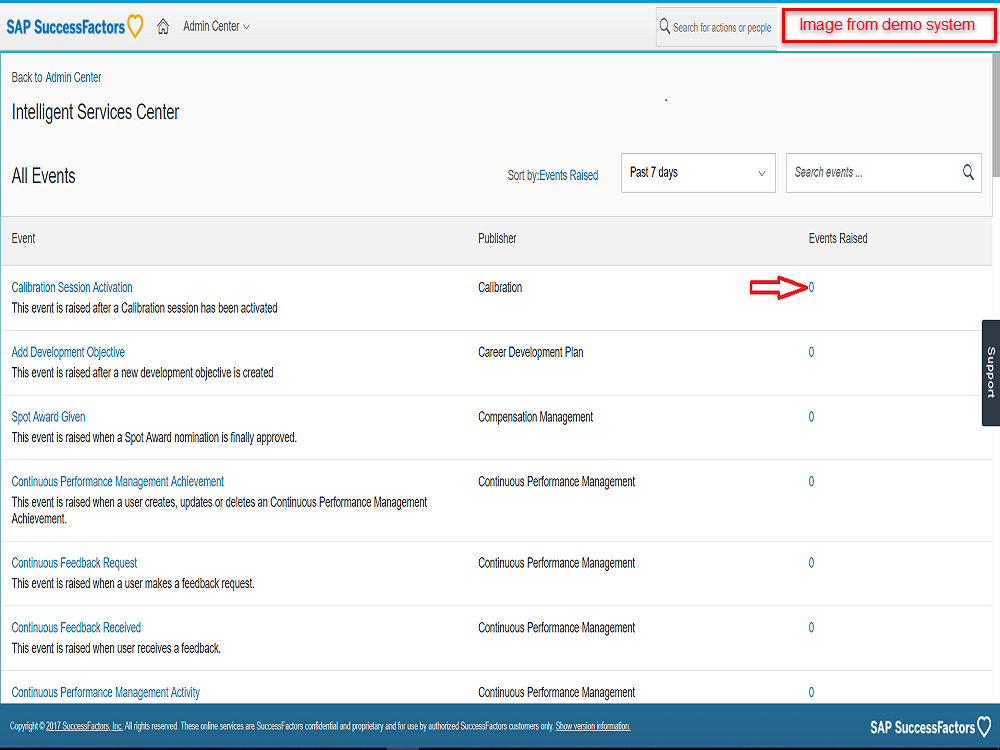This screenshot has height=750, width=1000.
Task: Click the Event column header
Action: (x=24, y=239)
